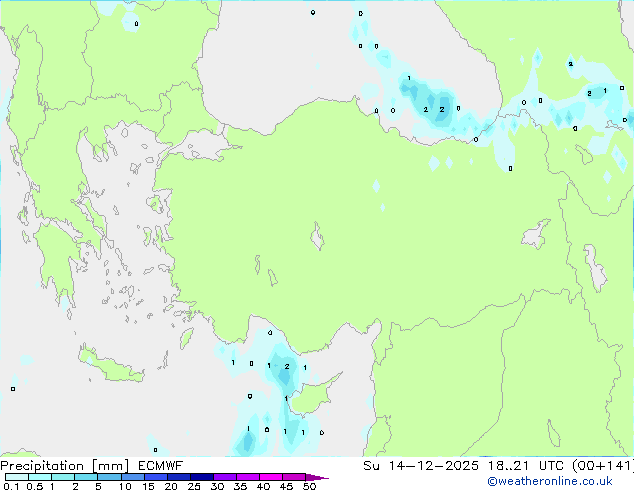Click the "Su 14-12-2025" date text
The width and height of the screenshot is (634, 490).
click(x=421, y=466)
